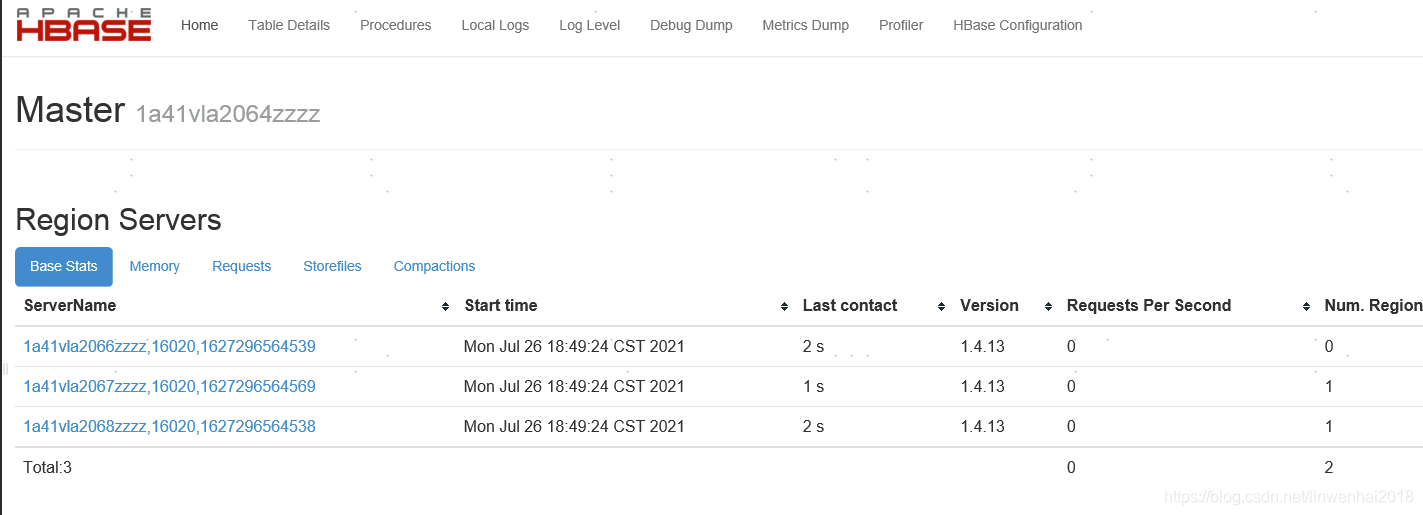Click version 1.4.13 in 1a41vla2066zzzz row
This screenshot has height=515, width=1423.
982,347
